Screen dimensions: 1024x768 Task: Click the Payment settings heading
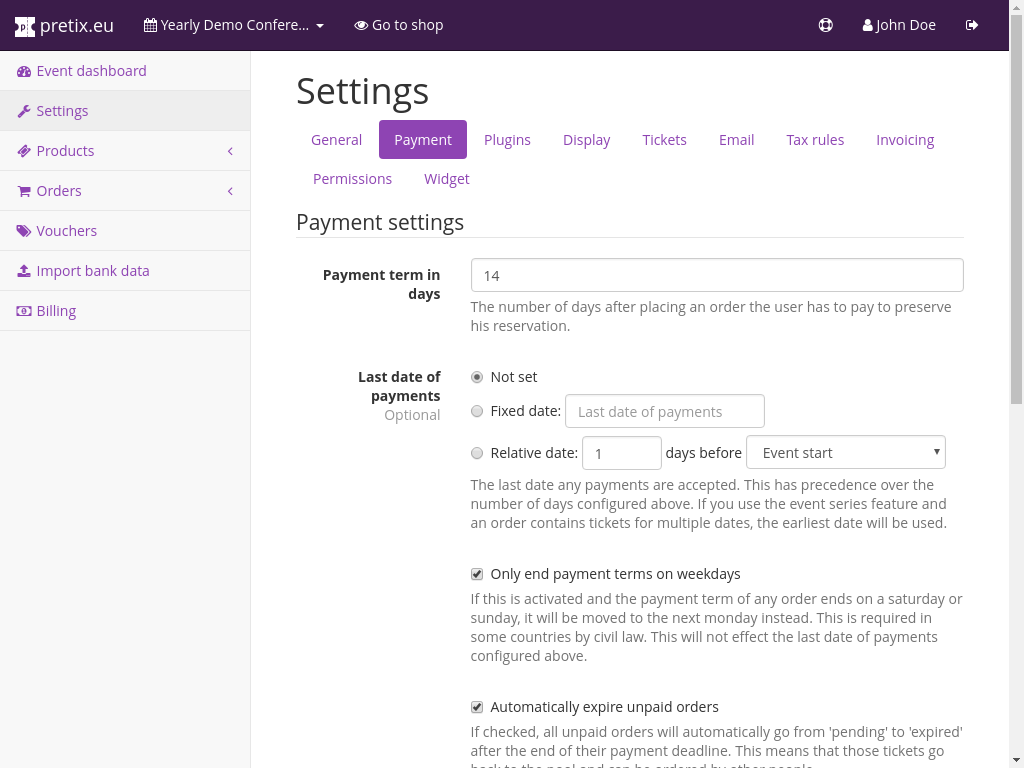pyautogui.click(x=380, y=222)
